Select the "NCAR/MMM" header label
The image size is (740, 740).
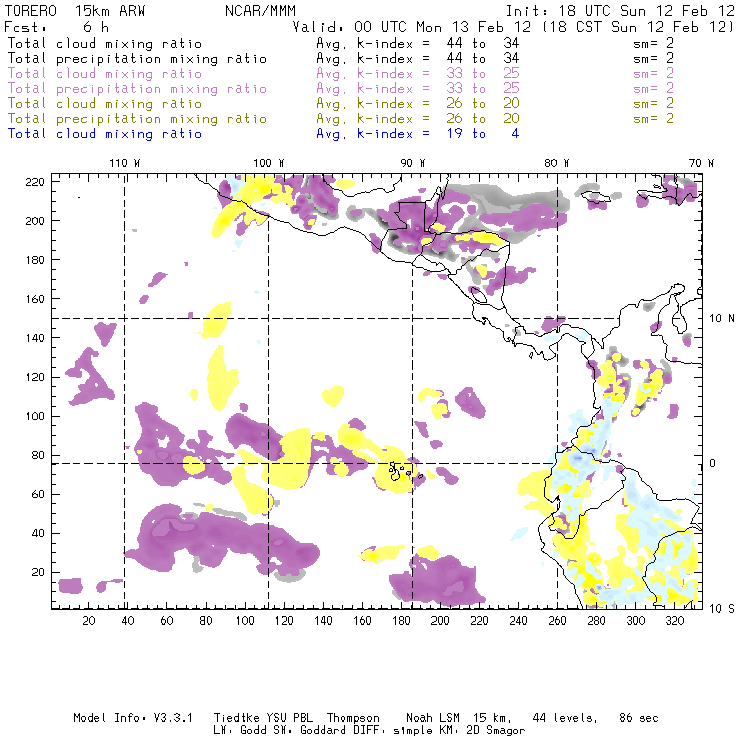[260, 11]
